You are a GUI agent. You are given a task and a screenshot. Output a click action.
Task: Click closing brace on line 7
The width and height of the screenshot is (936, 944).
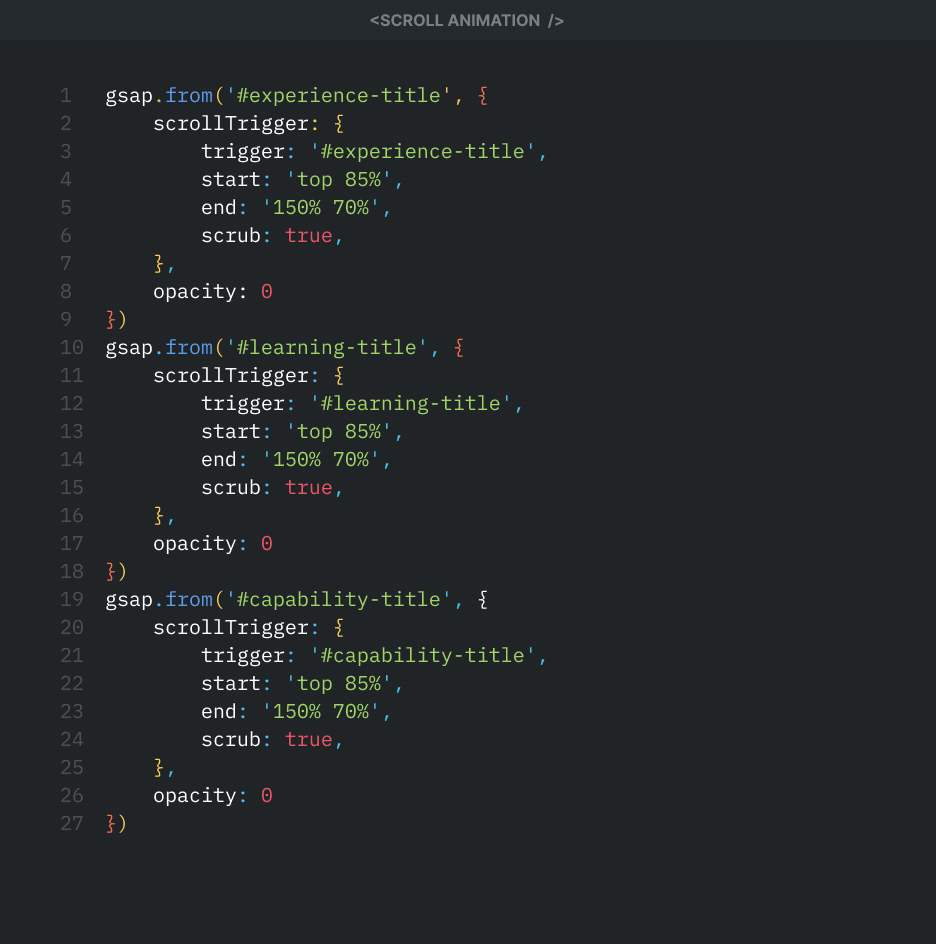coord(158,264)
